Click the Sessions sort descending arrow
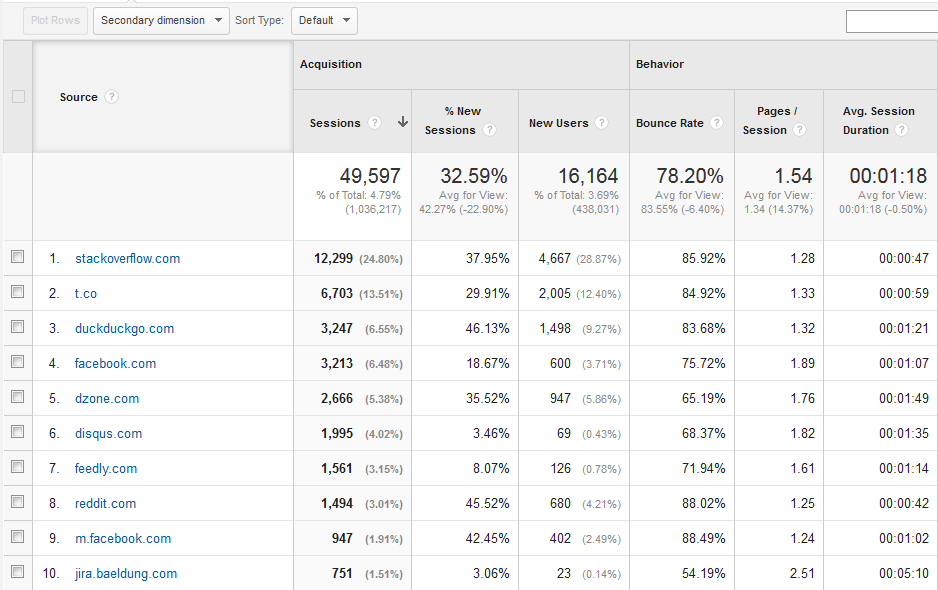The image size is (938, 590). coord(403,122)
